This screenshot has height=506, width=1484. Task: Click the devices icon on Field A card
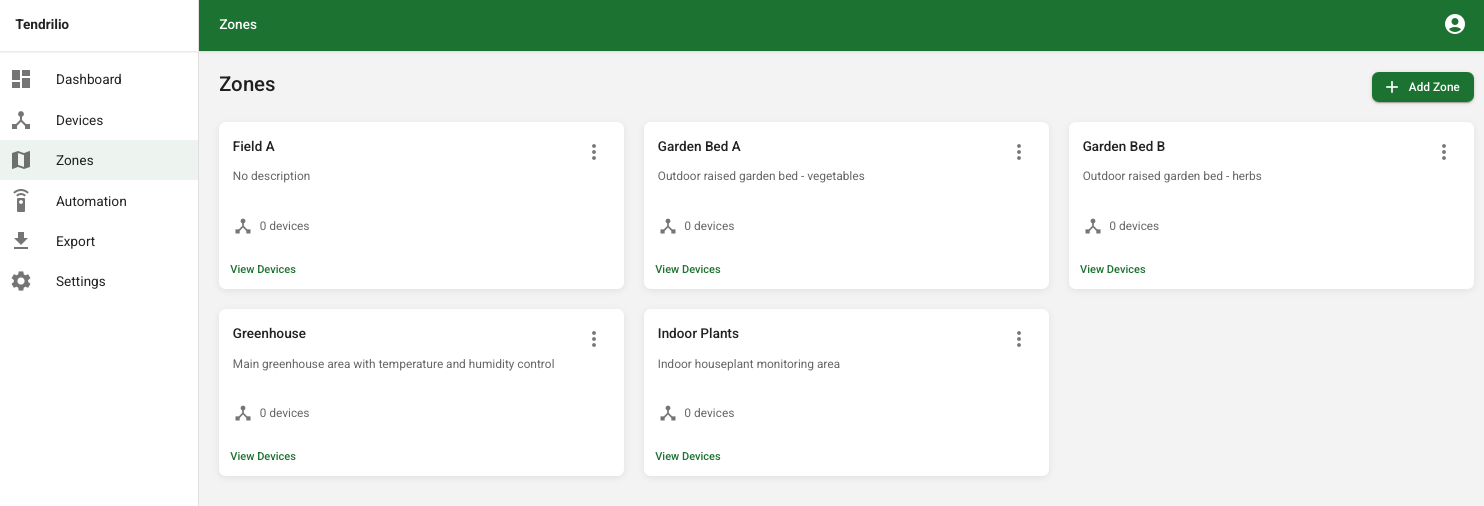pyautogui.click(x=243, y=226)
